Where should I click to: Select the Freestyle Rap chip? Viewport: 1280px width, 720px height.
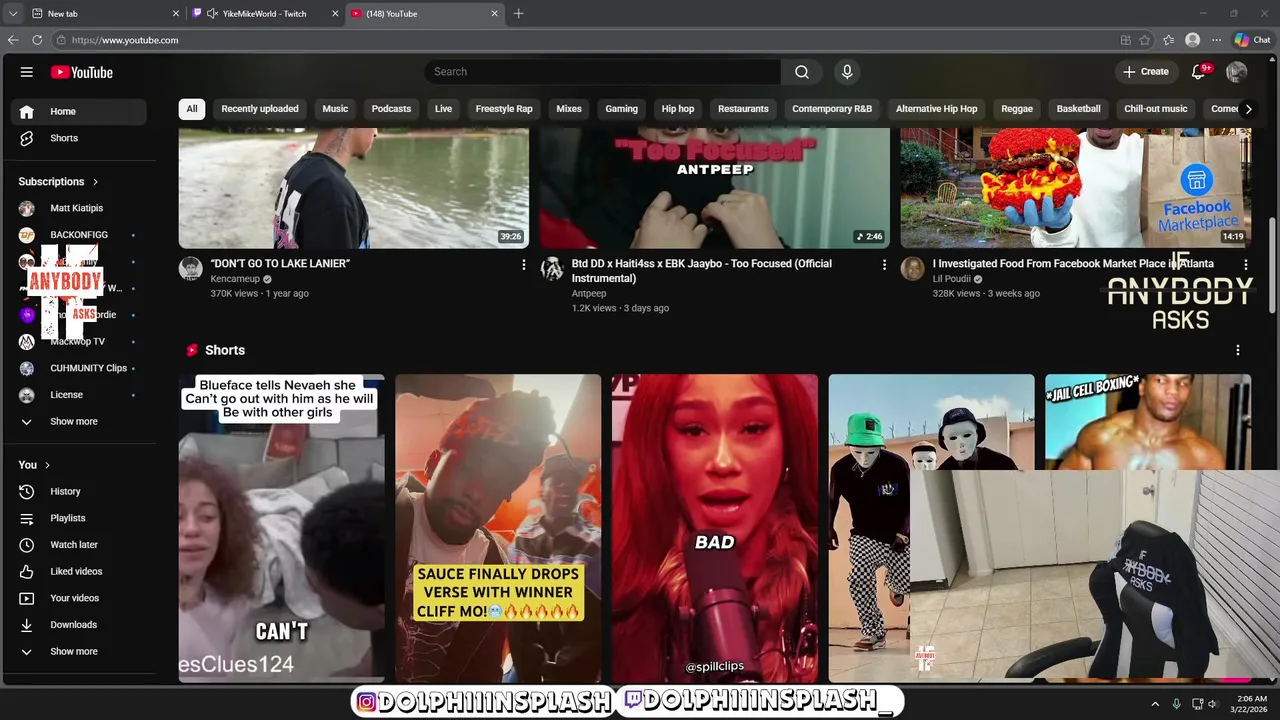coord(504,109)
